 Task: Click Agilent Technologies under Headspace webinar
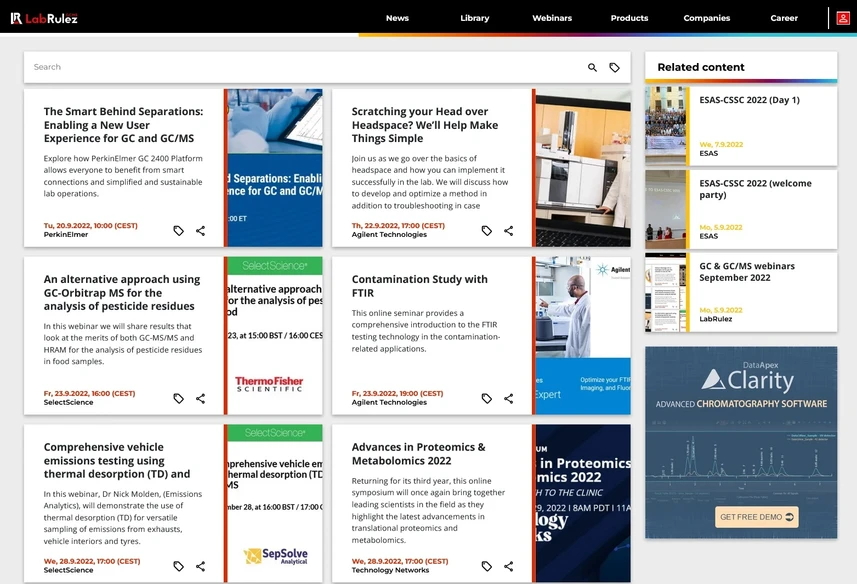tap(389, 234)
